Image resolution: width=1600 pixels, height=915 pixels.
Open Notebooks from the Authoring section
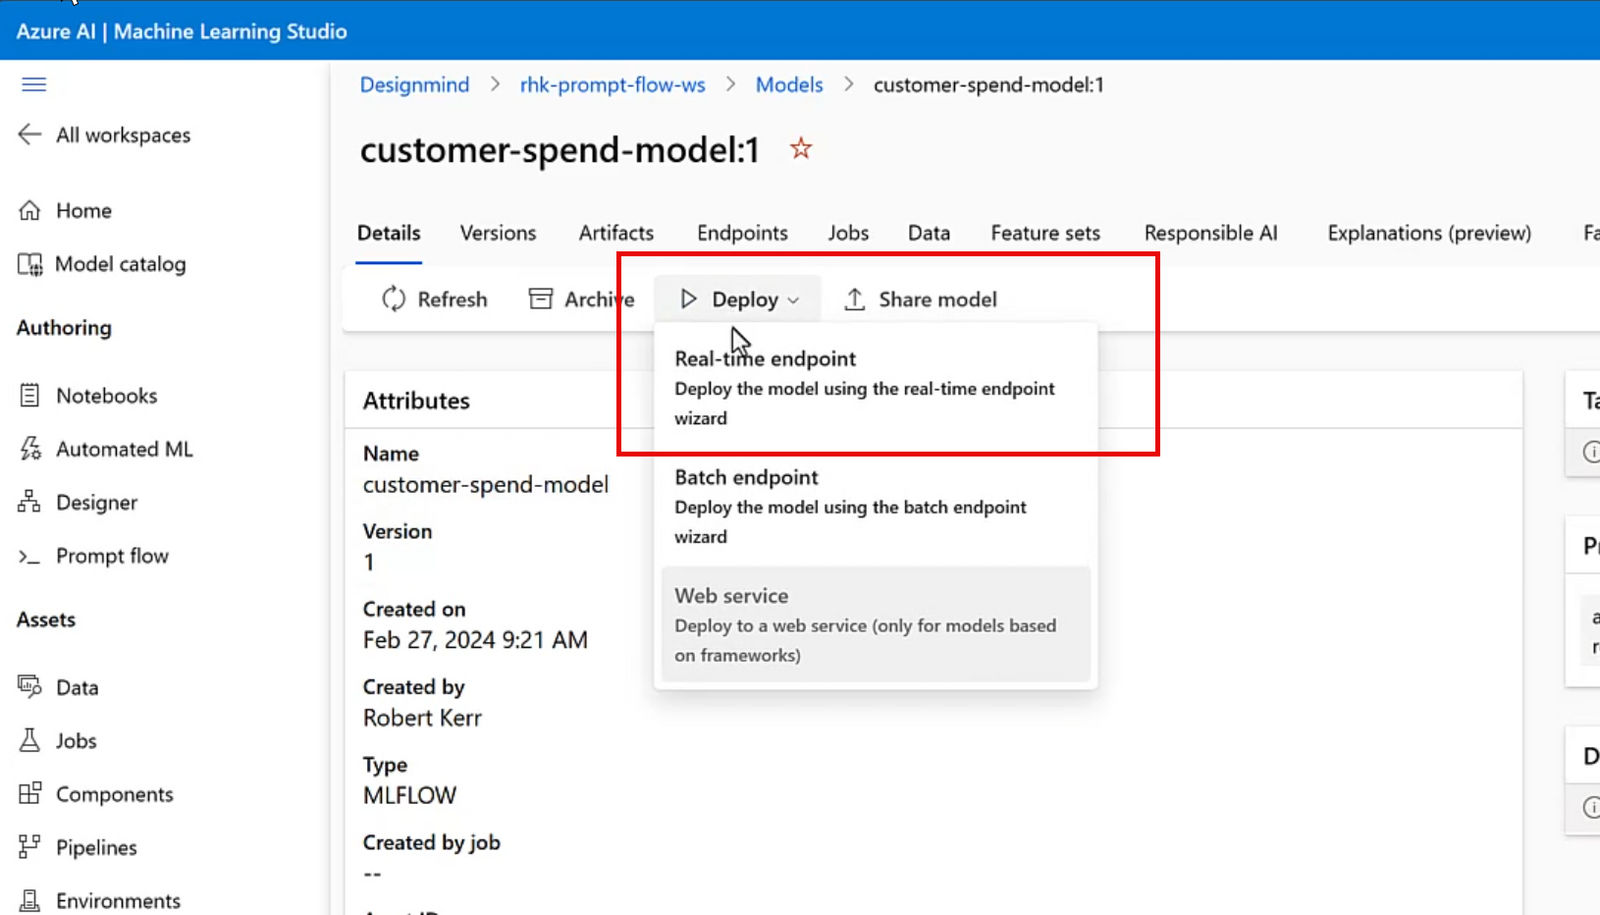(106, 395)
